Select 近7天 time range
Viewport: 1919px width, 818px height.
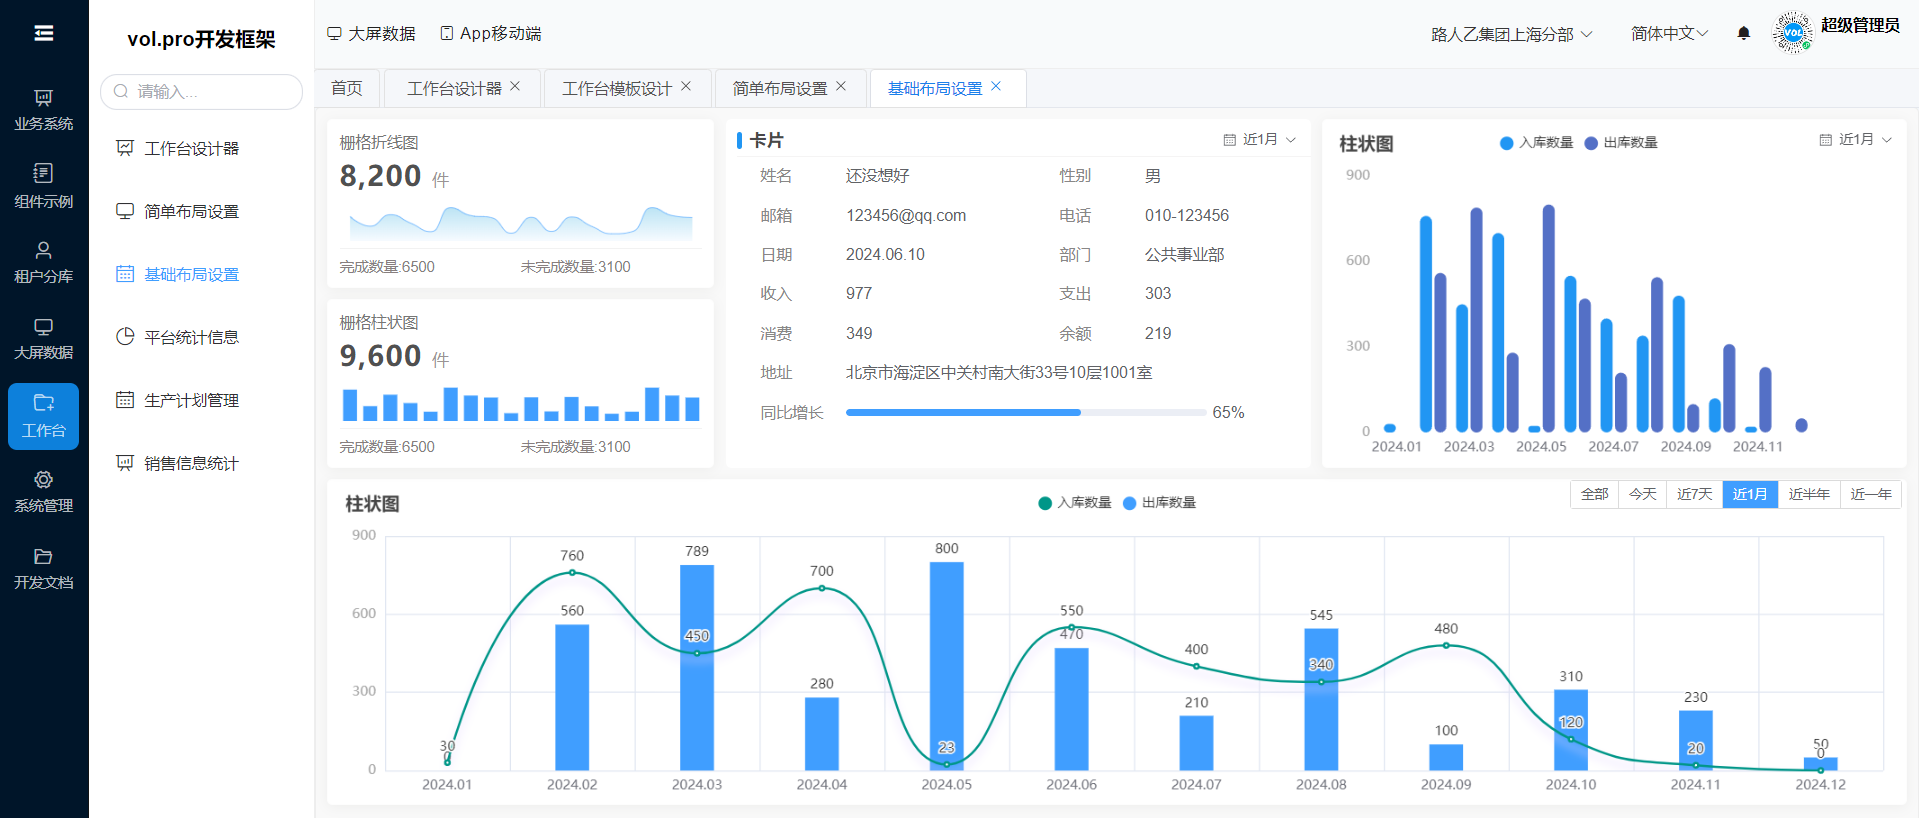[x=1695, y=494]
